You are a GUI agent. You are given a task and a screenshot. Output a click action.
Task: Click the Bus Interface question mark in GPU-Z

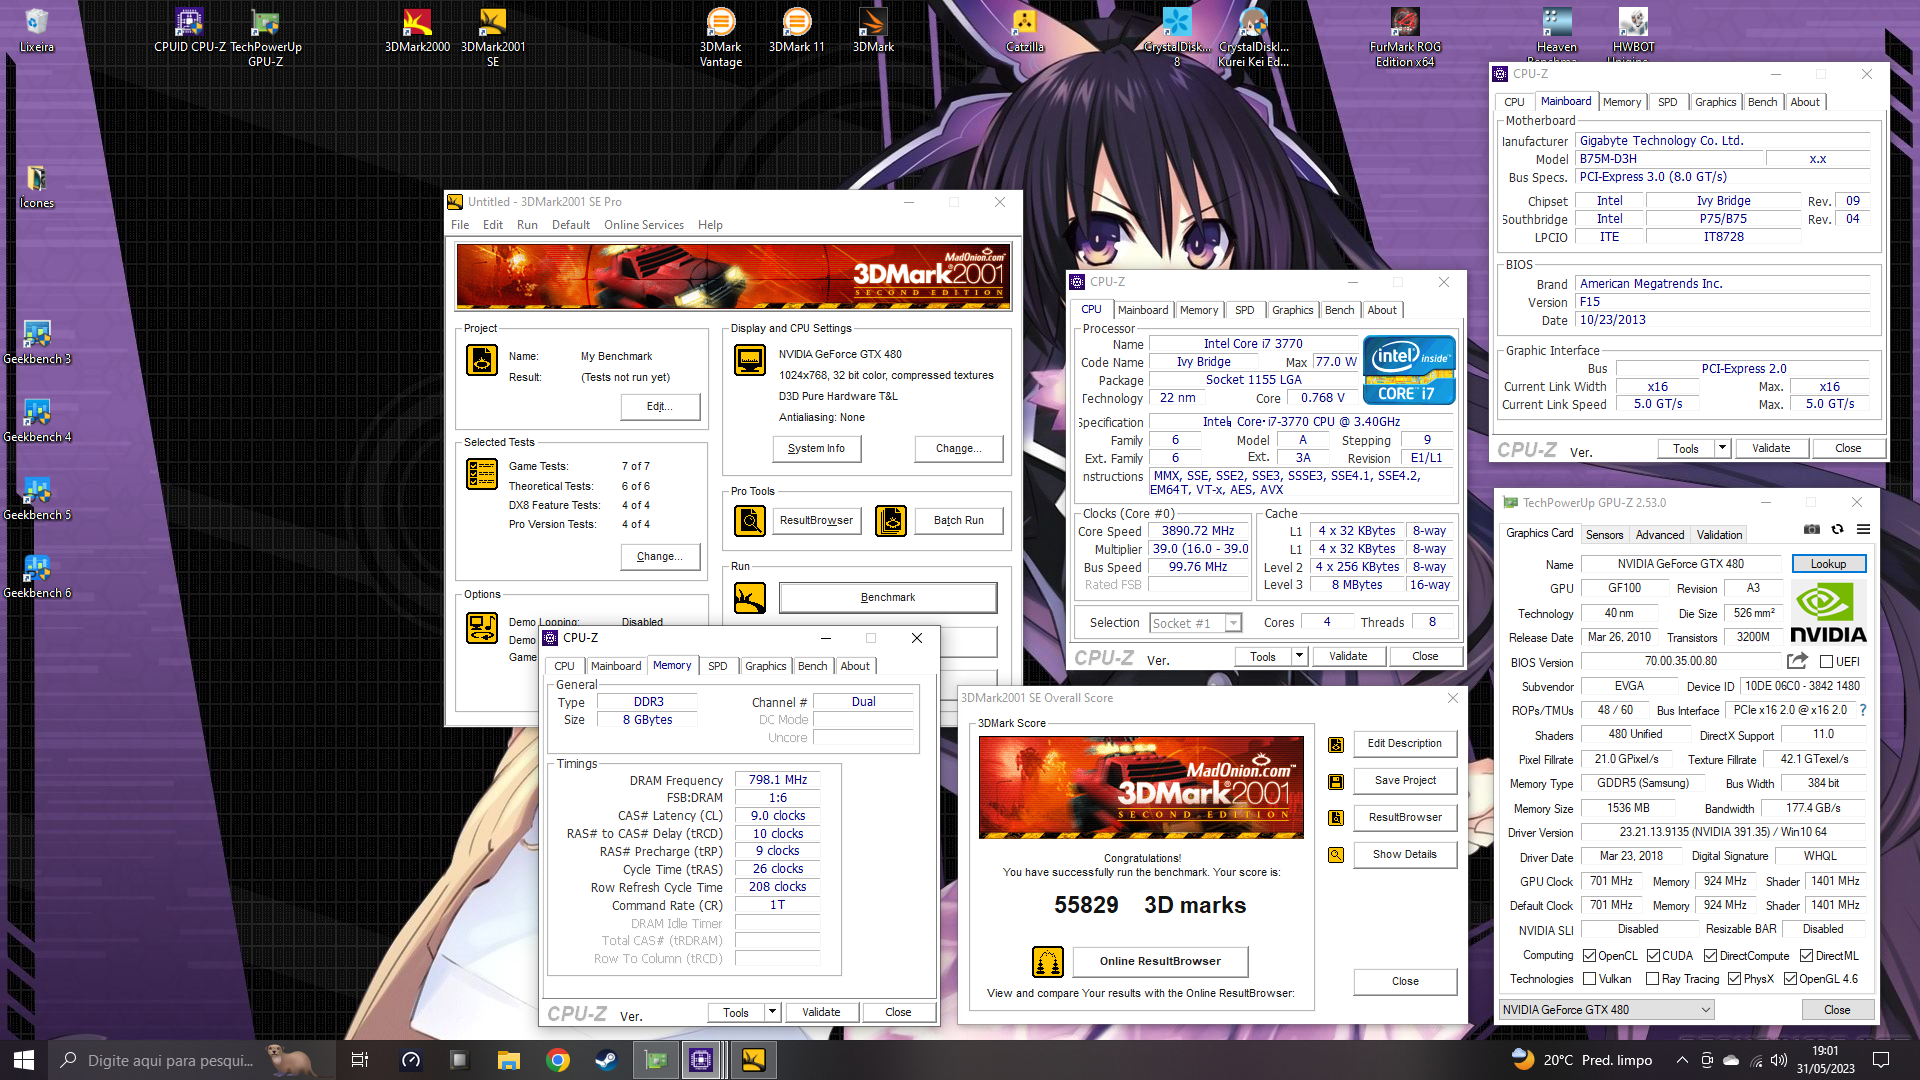coord(1862,710)
